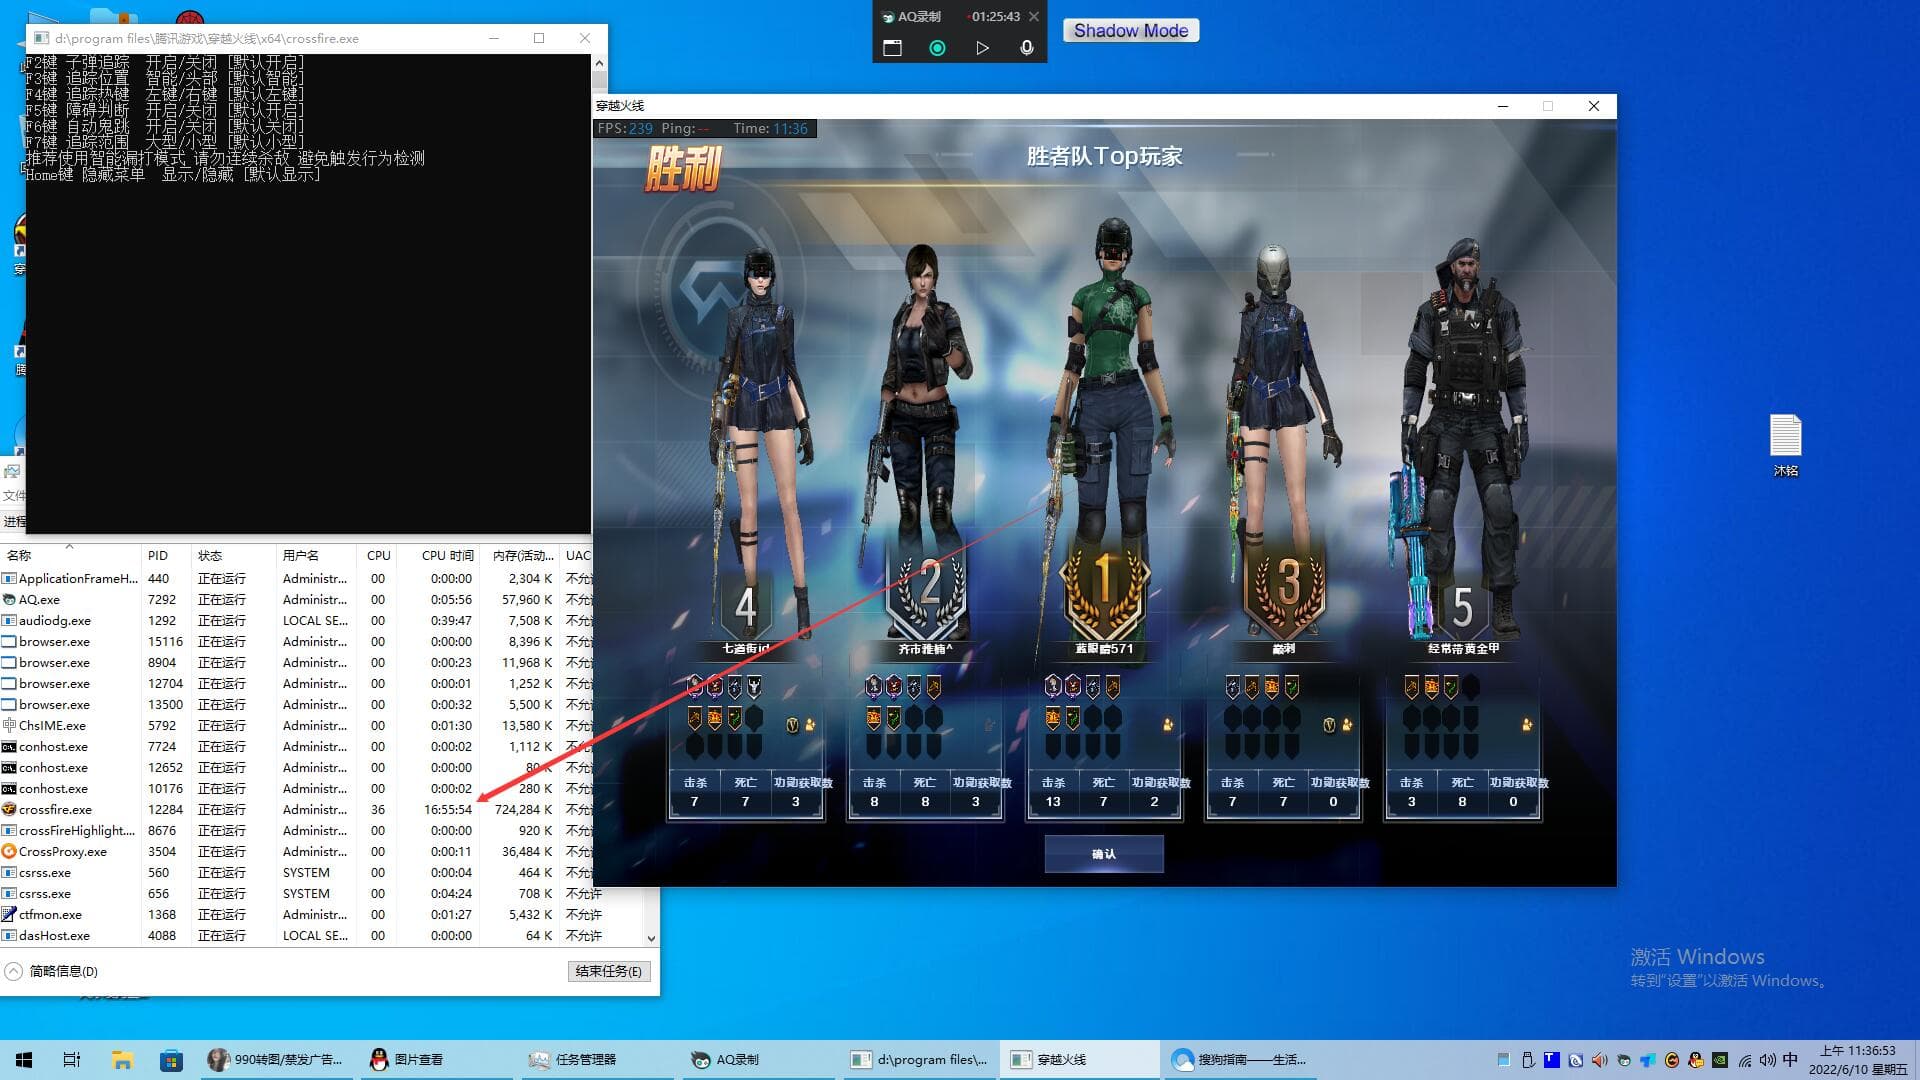Open the system volume tray icon
The width and height of the screenshot is (1920, 1080).
click(x=1768, y=1060)
